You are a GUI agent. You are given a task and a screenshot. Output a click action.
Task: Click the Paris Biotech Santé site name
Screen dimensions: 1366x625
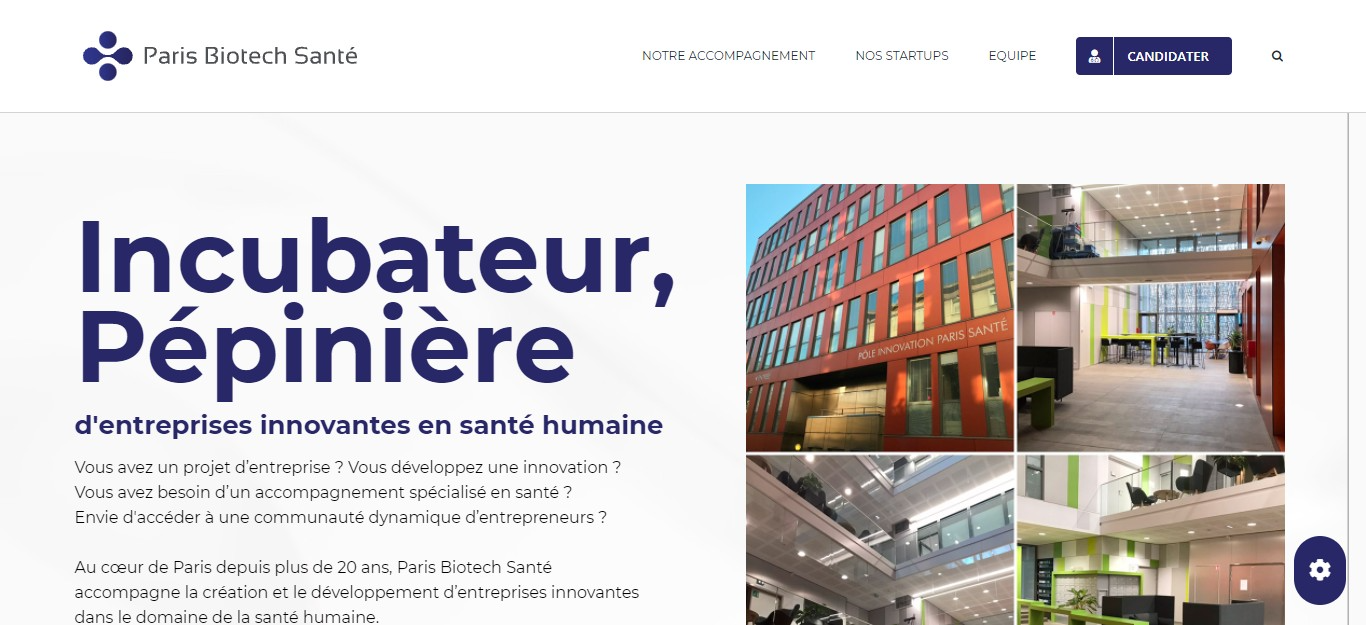[x=250, y=56]
